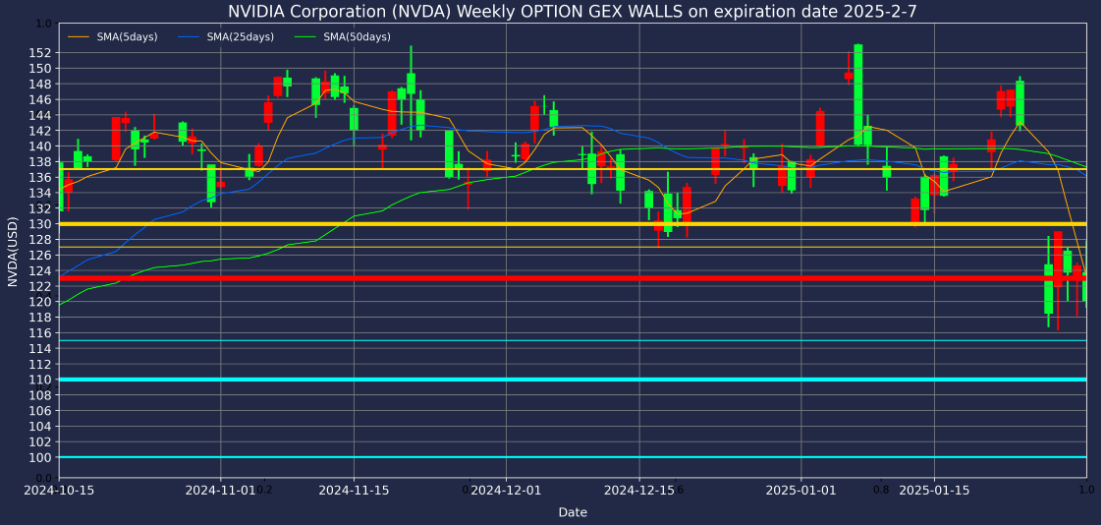
Task: Click the 150 price tick label
Action: point(41,68)
